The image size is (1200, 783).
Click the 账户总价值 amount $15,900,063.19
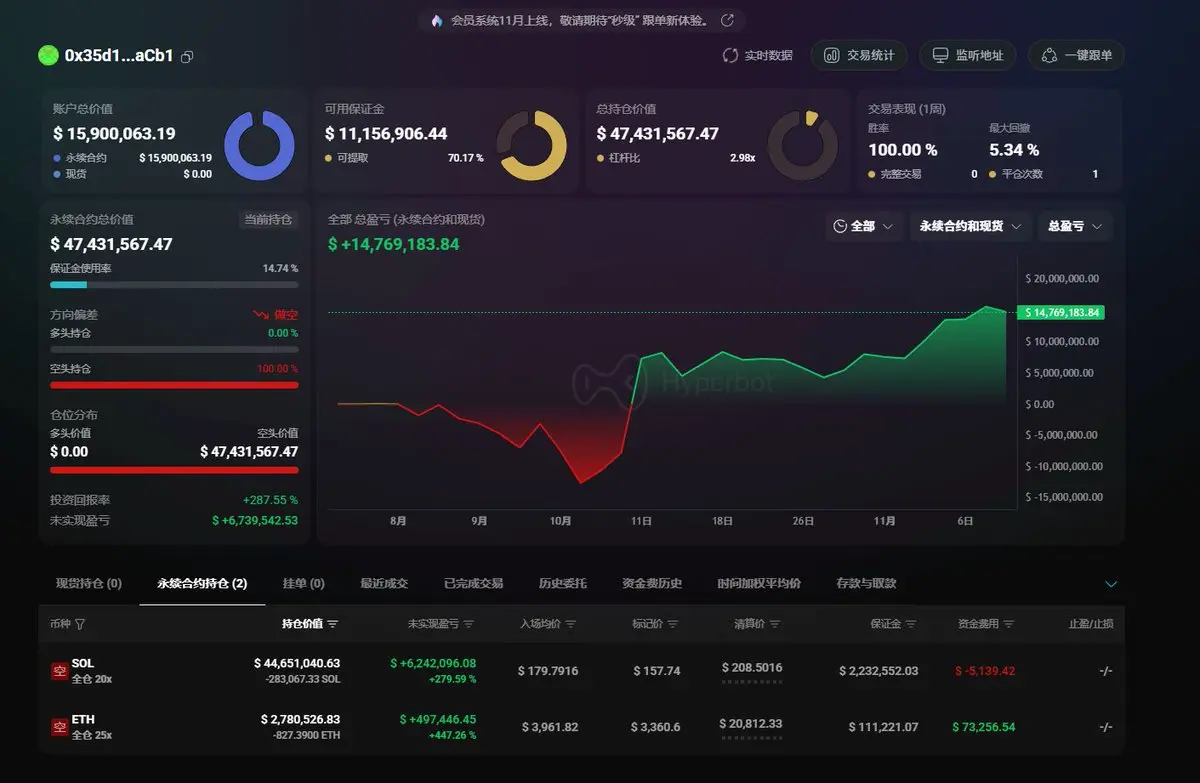pos(114,134)
